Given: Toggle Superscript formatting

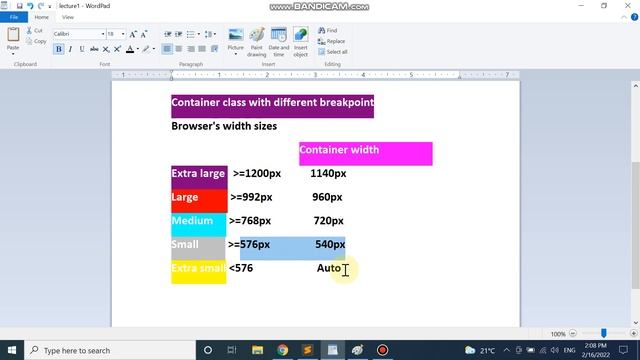Looking at the screenshot, I should 117,49.
